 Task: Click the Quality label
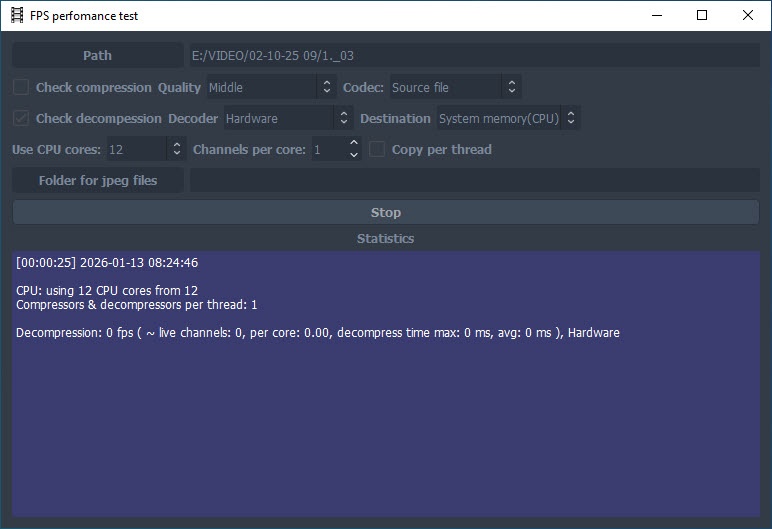[x=179, y=87]
